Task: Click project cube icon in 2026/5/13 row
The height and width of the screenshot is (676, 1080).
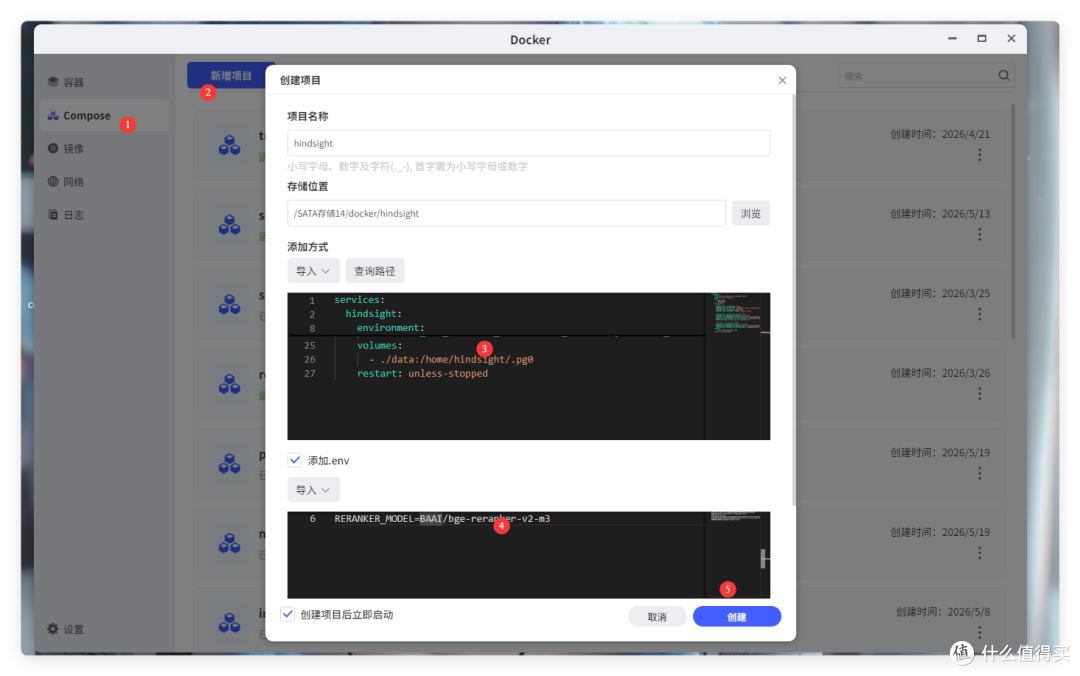Action: point(229,225)
